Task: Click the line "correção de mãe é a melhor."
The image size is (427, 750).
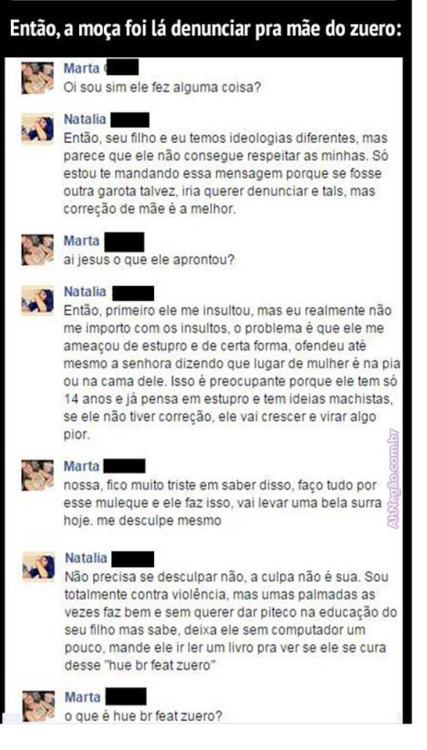Action: tap(150, 210)
